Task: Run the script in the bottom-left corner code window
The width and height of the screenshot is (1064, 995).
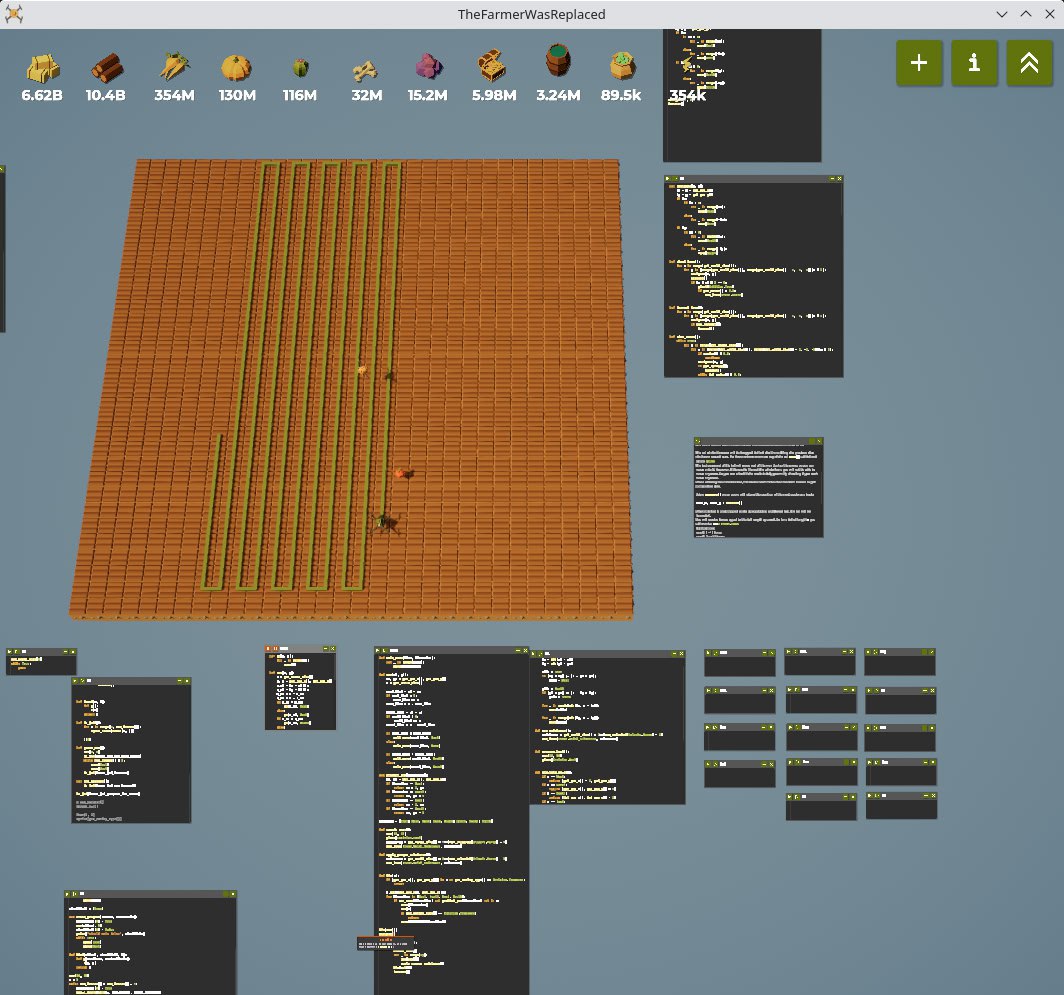Action: click(x=69, y=893)
